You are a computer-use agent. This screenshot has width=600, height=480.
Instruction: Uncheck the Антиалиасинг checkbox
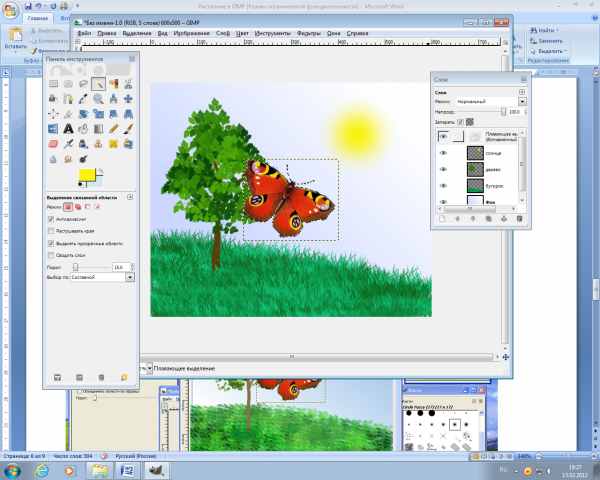(x=52, y=219)
